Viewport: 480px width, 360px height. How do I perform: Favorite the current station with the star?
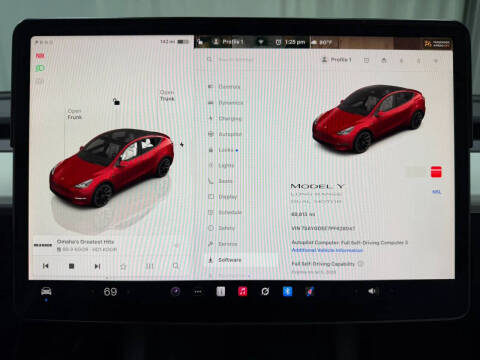pos(123,266)
